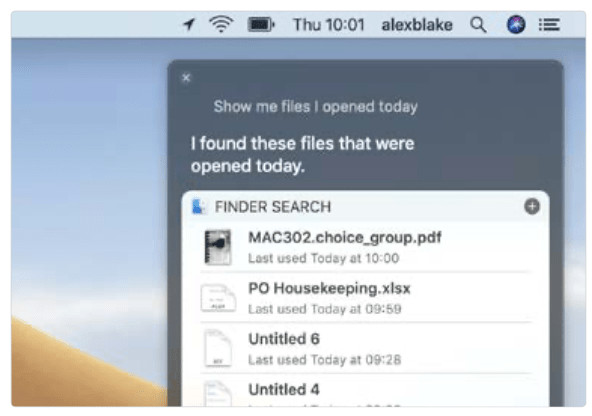Open MAC302.choice_group.pdf result
The image size is (592, 416).
365,247
